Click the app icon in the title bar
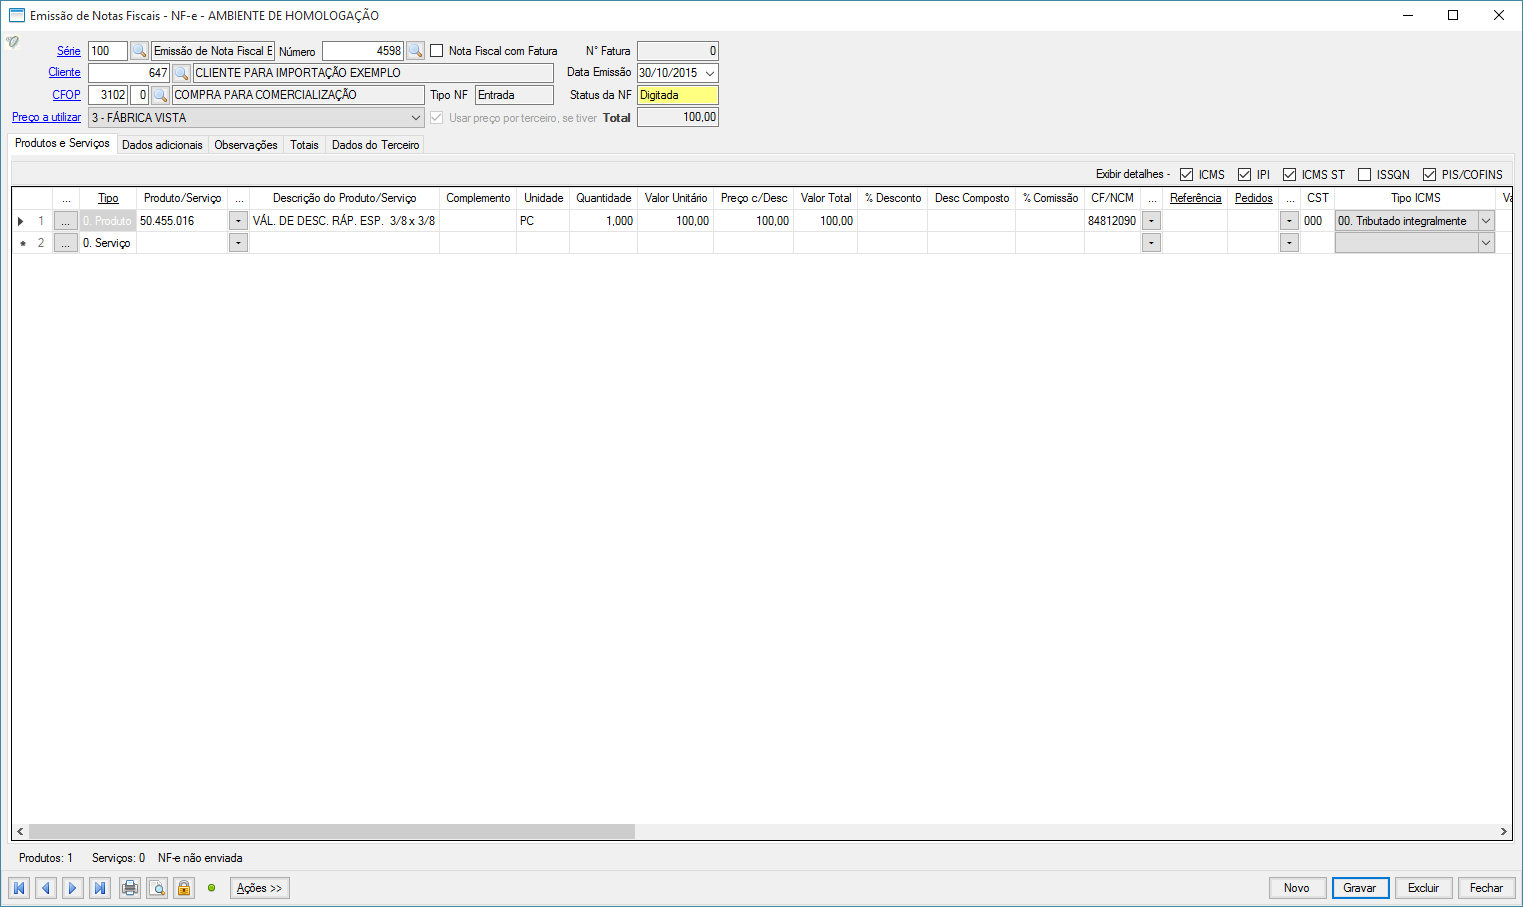The image size is (1523, 907). tap(17, 15)
